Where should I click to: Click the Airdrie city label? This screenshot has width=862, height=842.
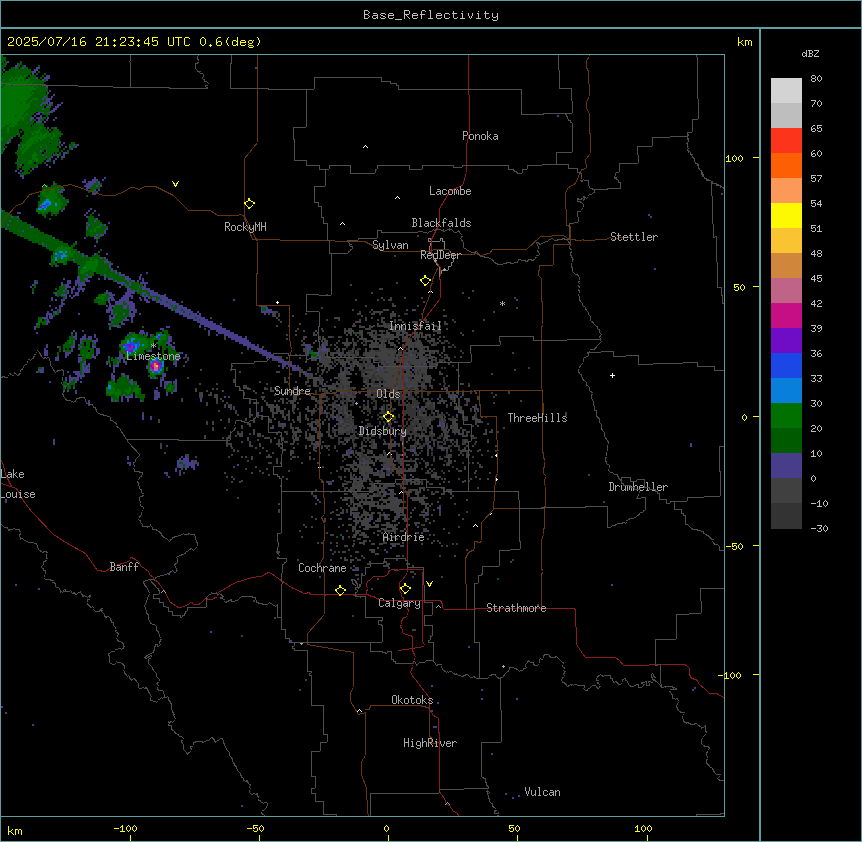point(404,537)
